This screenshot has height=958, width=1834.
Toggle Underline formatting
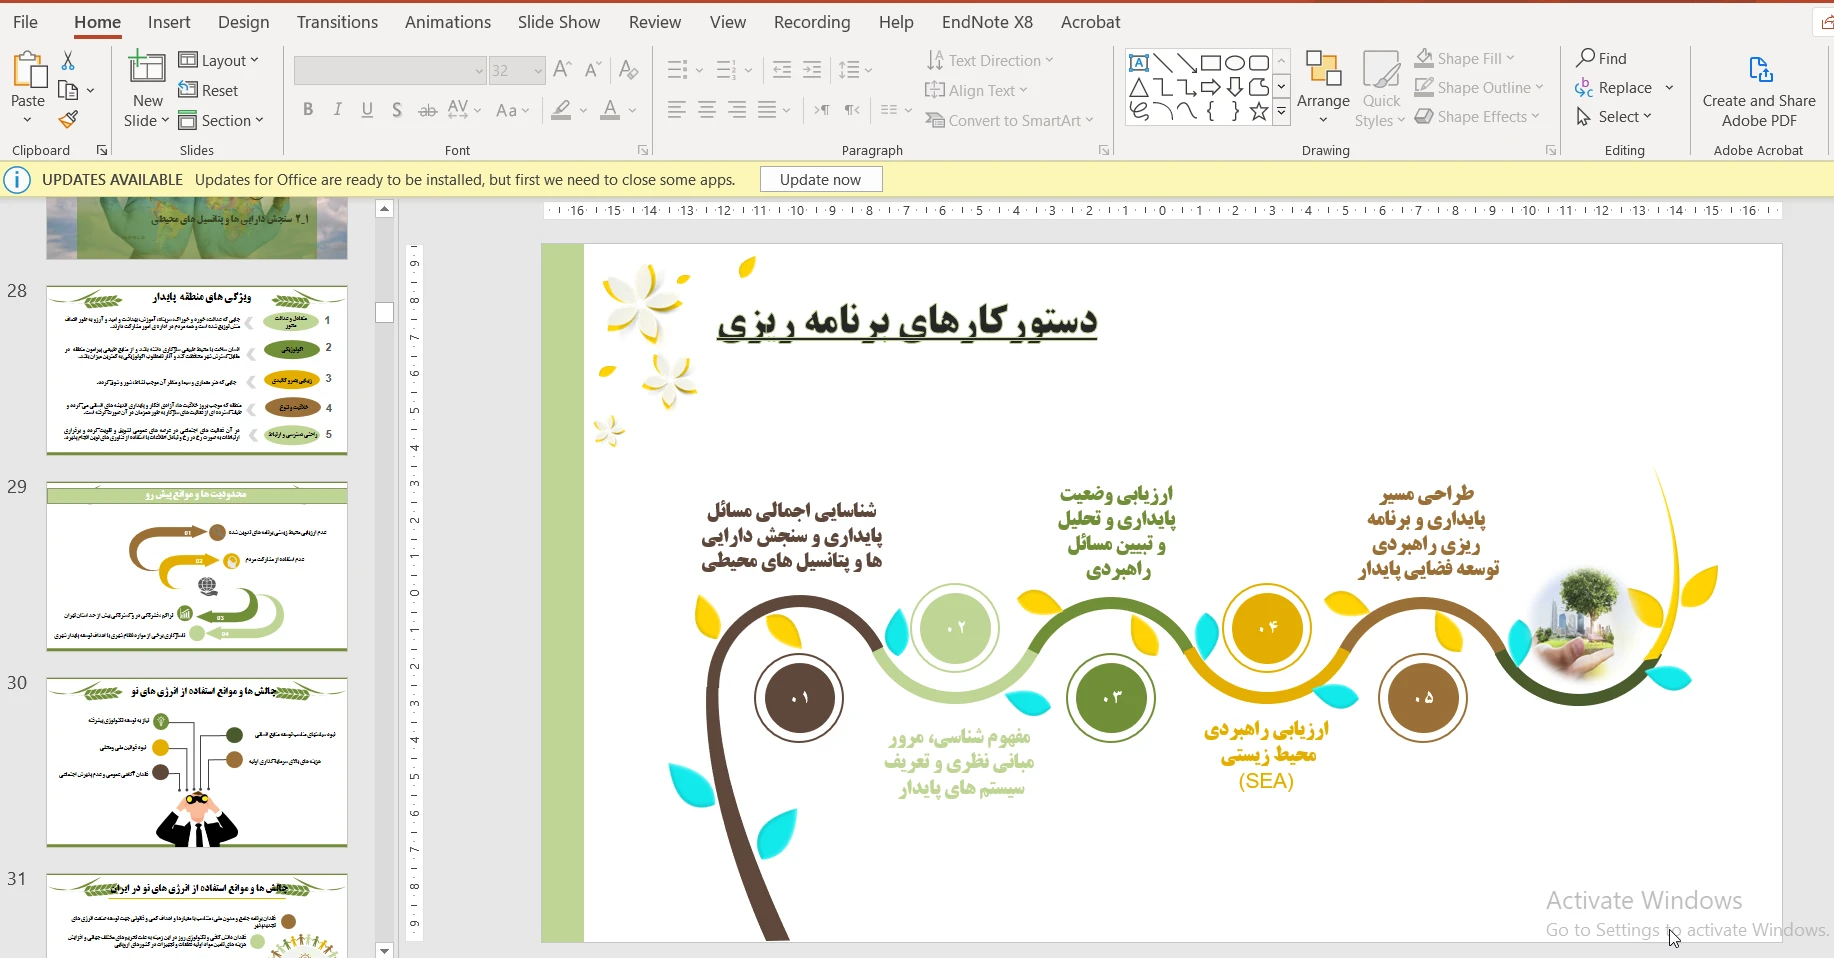[x=367, y=110]
